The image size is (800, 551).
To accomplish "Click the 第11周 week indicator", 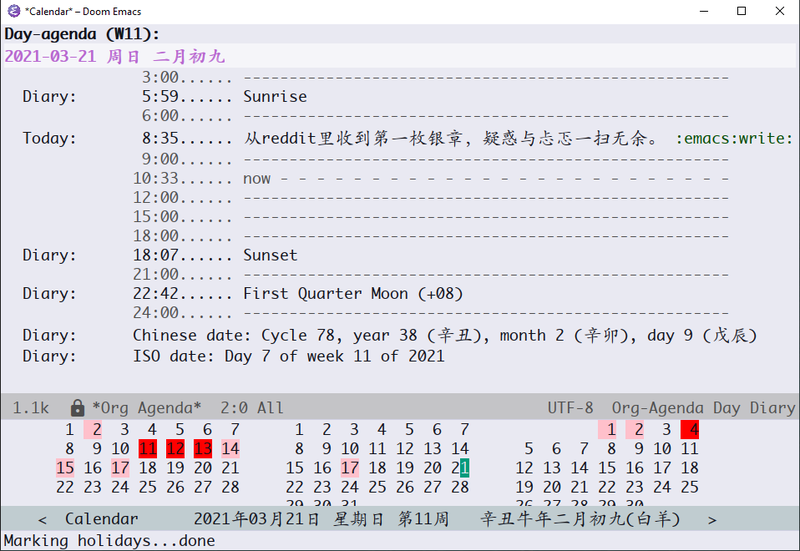I will coord(423,519).
